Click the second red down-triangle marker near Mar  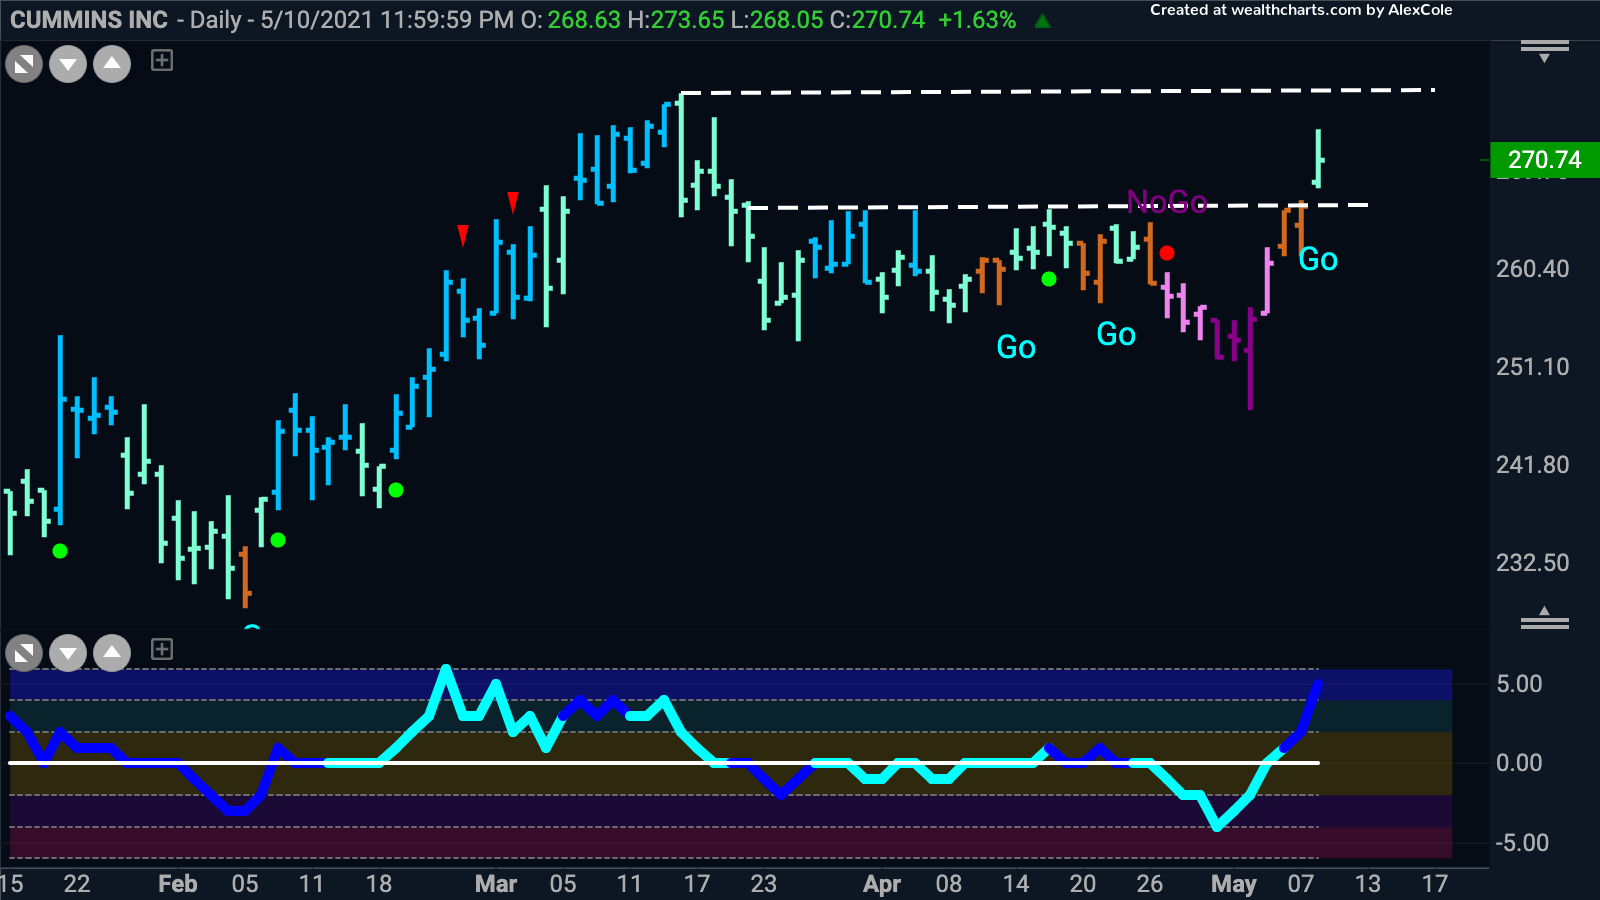click(x=513, y=203)
